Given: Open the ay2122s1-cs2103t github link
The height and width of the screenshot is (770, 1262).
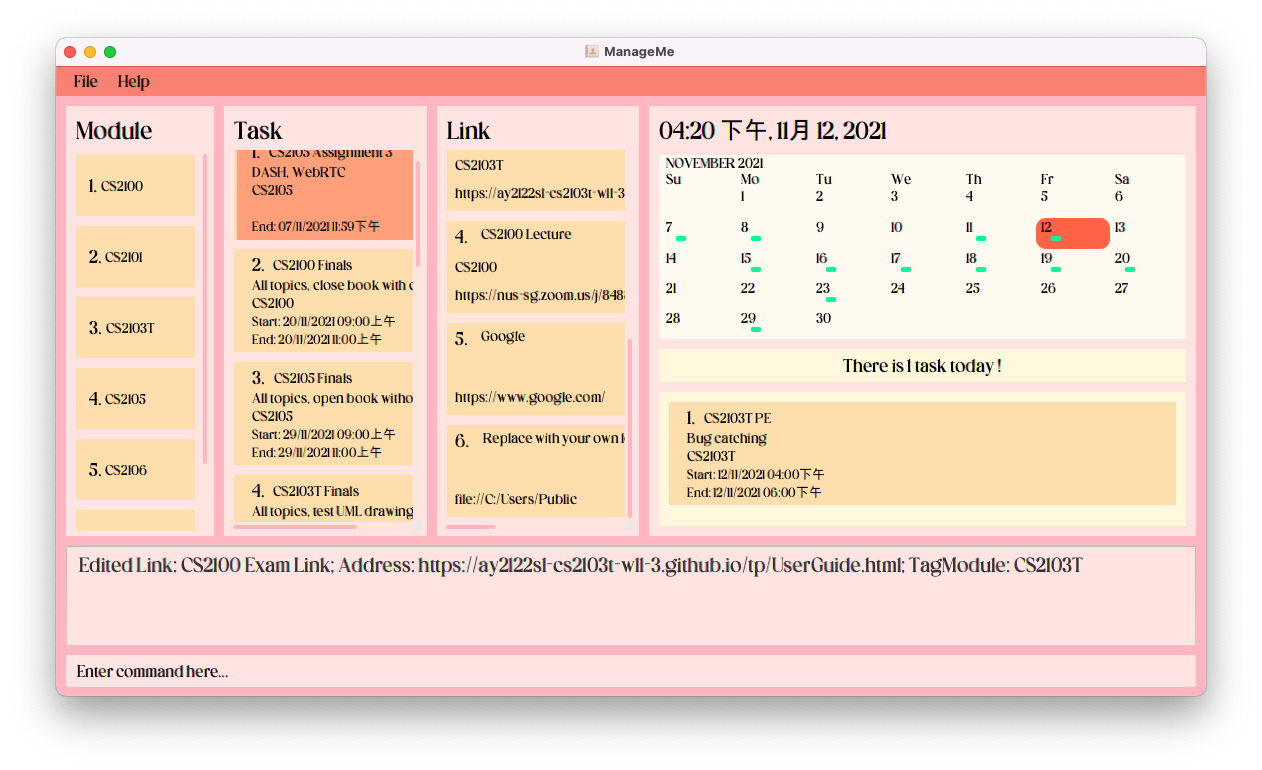Looking at the screenshot, I should (540, 193).
